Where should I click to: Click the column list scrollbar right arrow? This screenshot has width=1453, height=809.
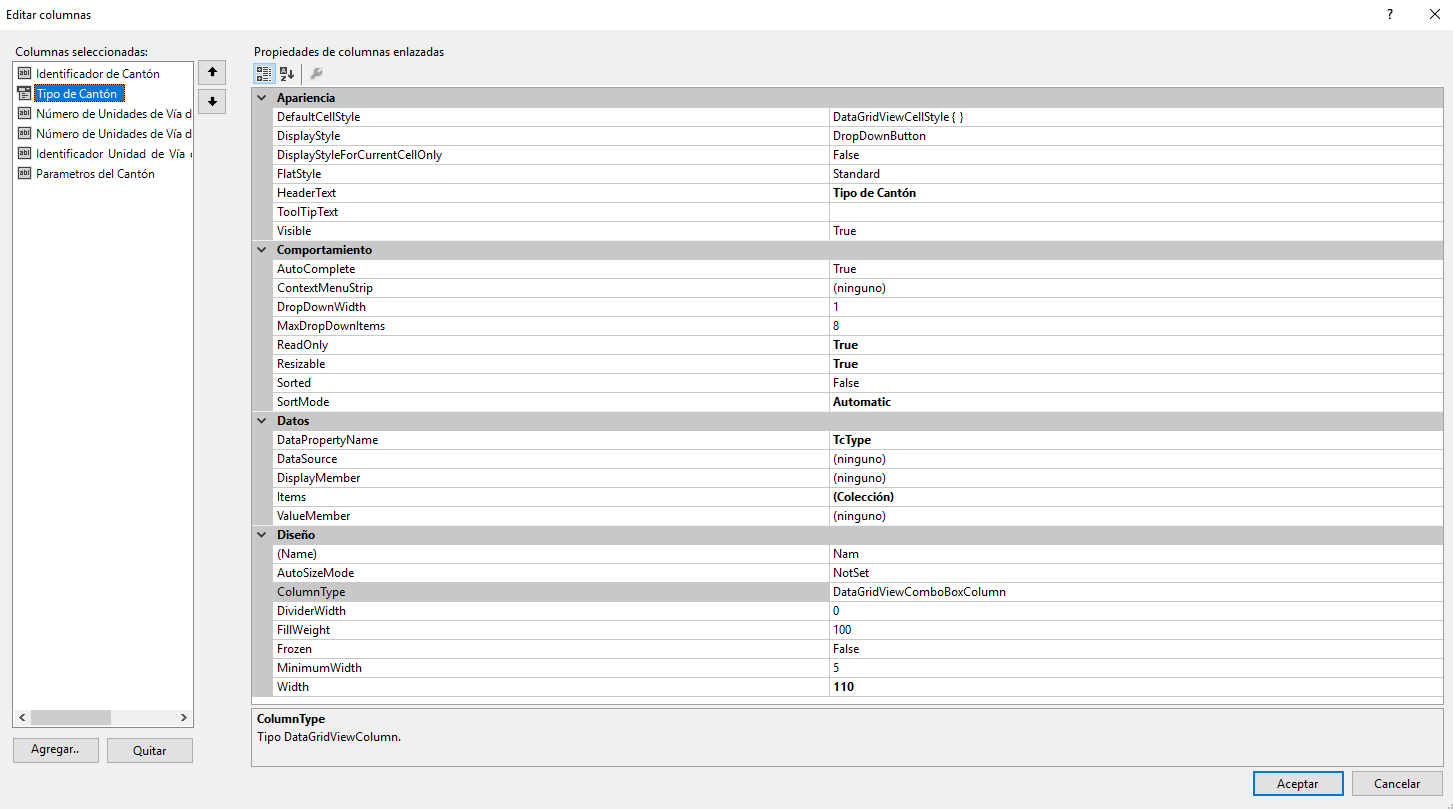coord(184,717)
